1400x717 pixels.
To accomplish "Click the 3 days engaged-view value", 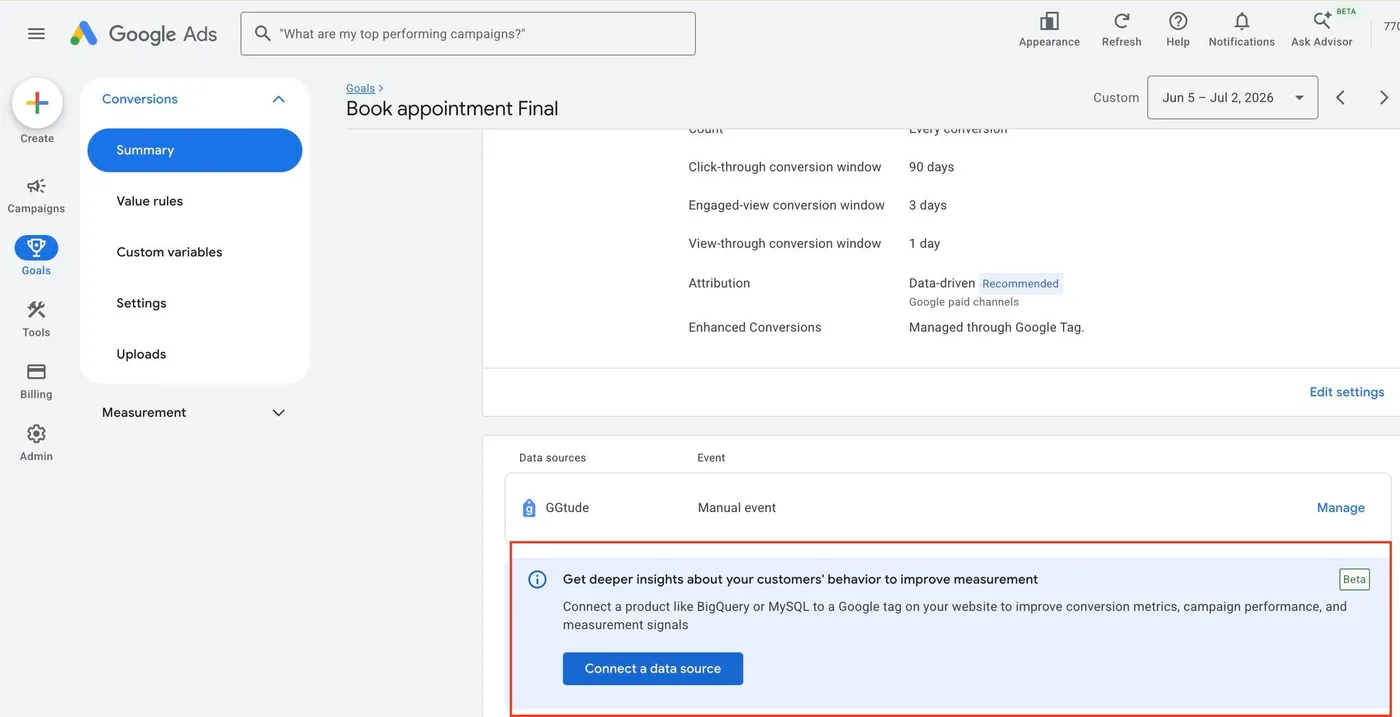I will [x=927, y=205].
